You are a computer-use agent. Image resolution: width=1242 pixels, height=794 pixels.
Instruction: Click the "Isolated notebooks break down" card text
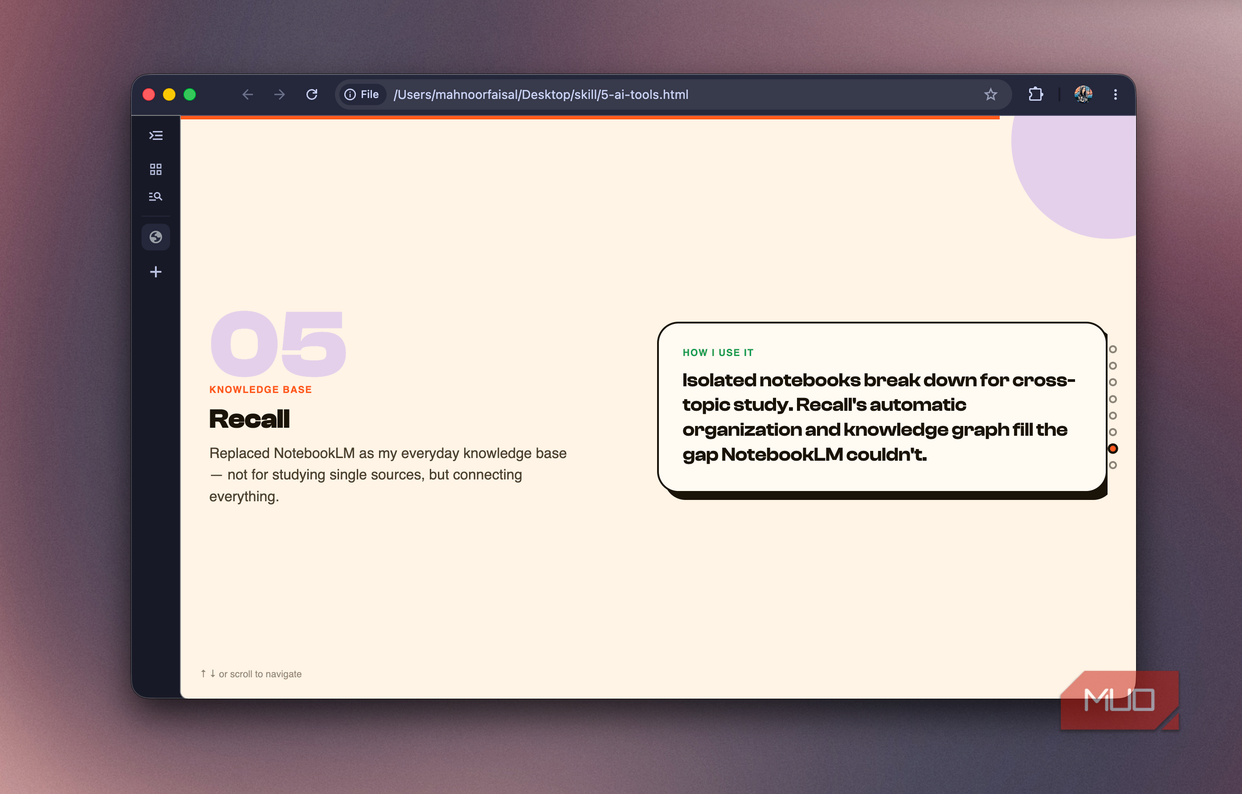(x=879, y=417)
